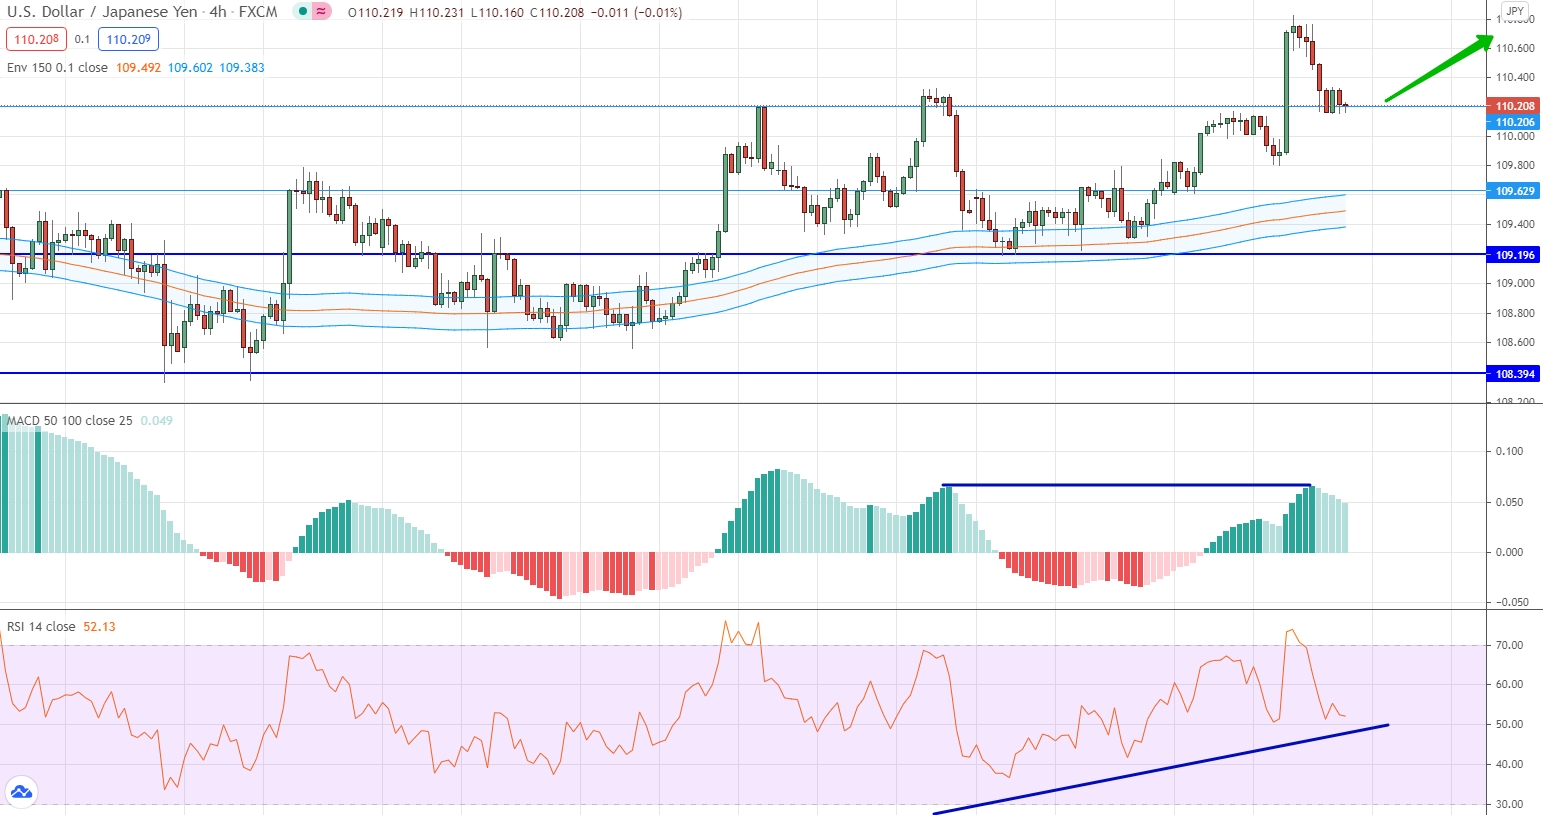Click the FXCM source label in title
This screenshot has width=1543, height=815.
(x=258, y=12)
